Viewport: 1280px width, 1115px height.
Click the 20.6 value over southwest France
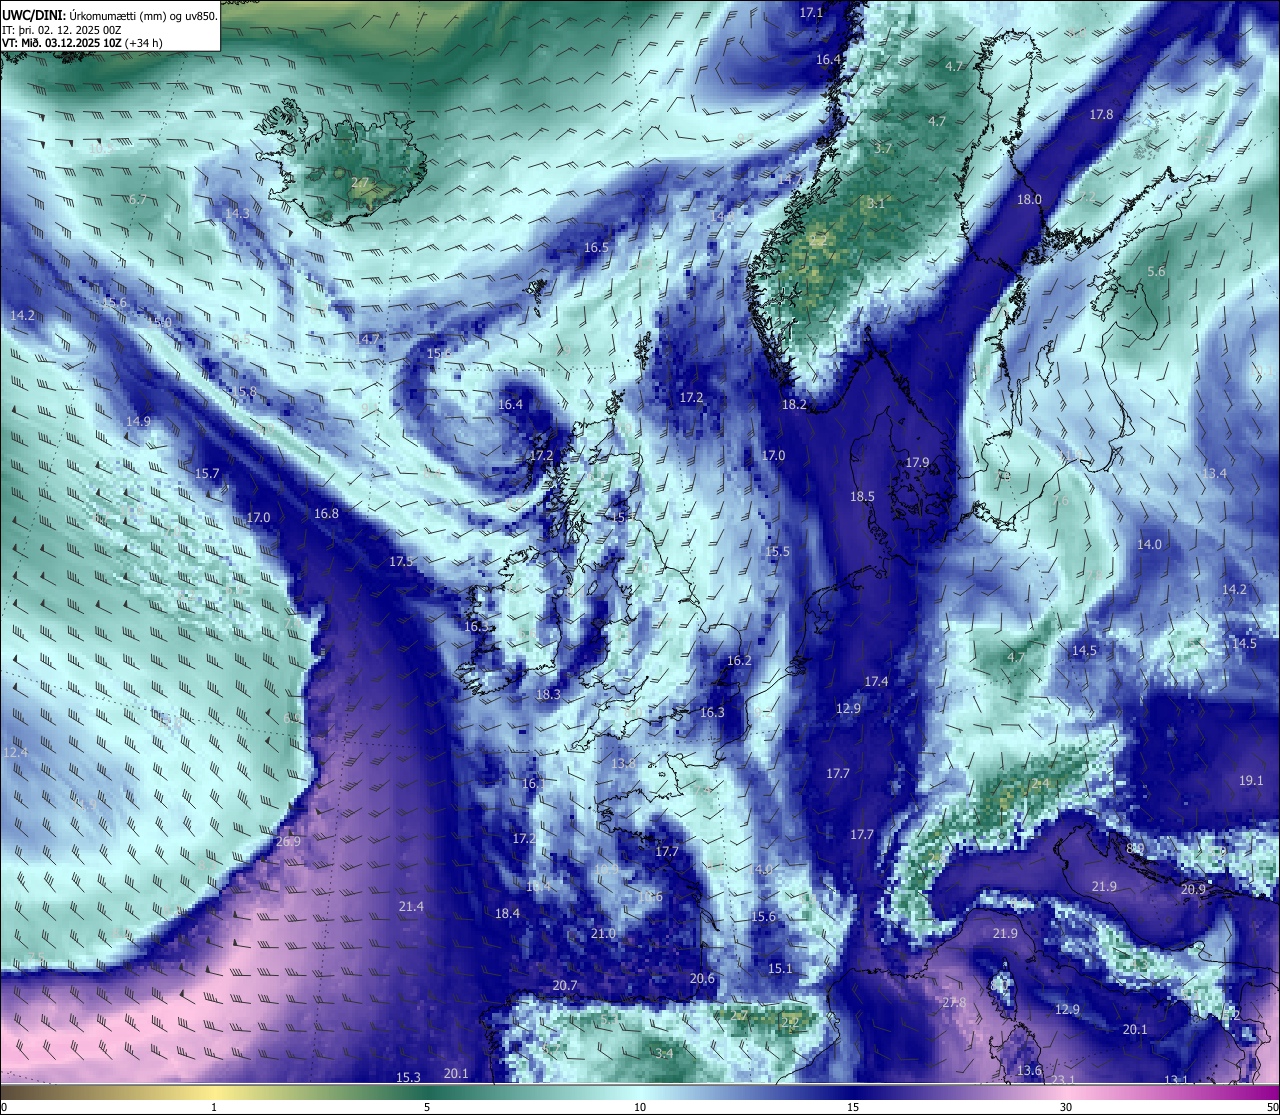[702, 979]
